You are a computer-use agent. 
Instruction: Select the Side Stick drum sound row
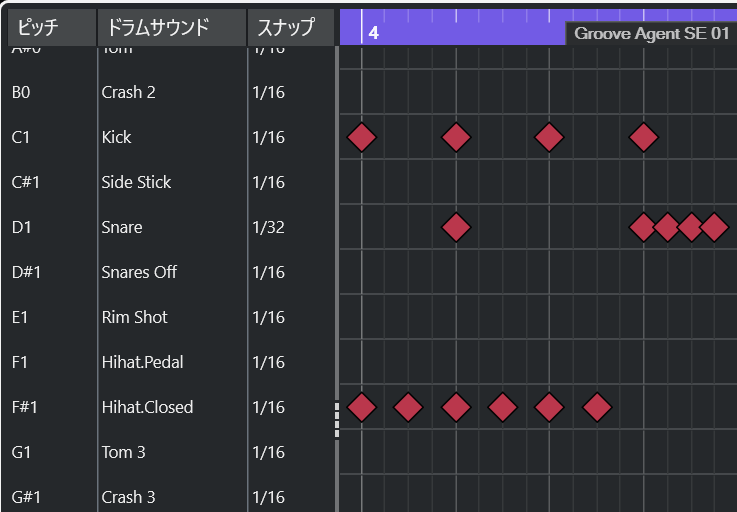pos(136,182)
